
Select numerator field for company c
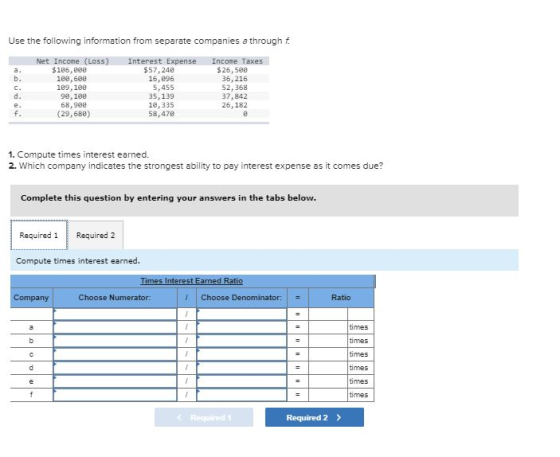click(115, 354)
